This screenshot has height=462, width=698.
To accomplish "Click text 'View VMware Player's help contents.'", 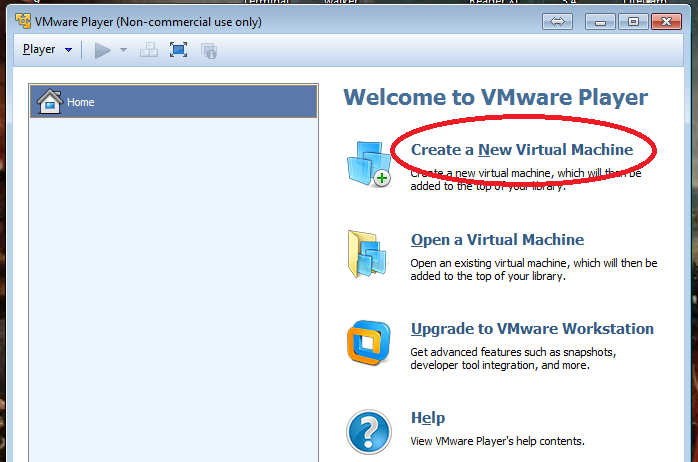I will [497, 441].
